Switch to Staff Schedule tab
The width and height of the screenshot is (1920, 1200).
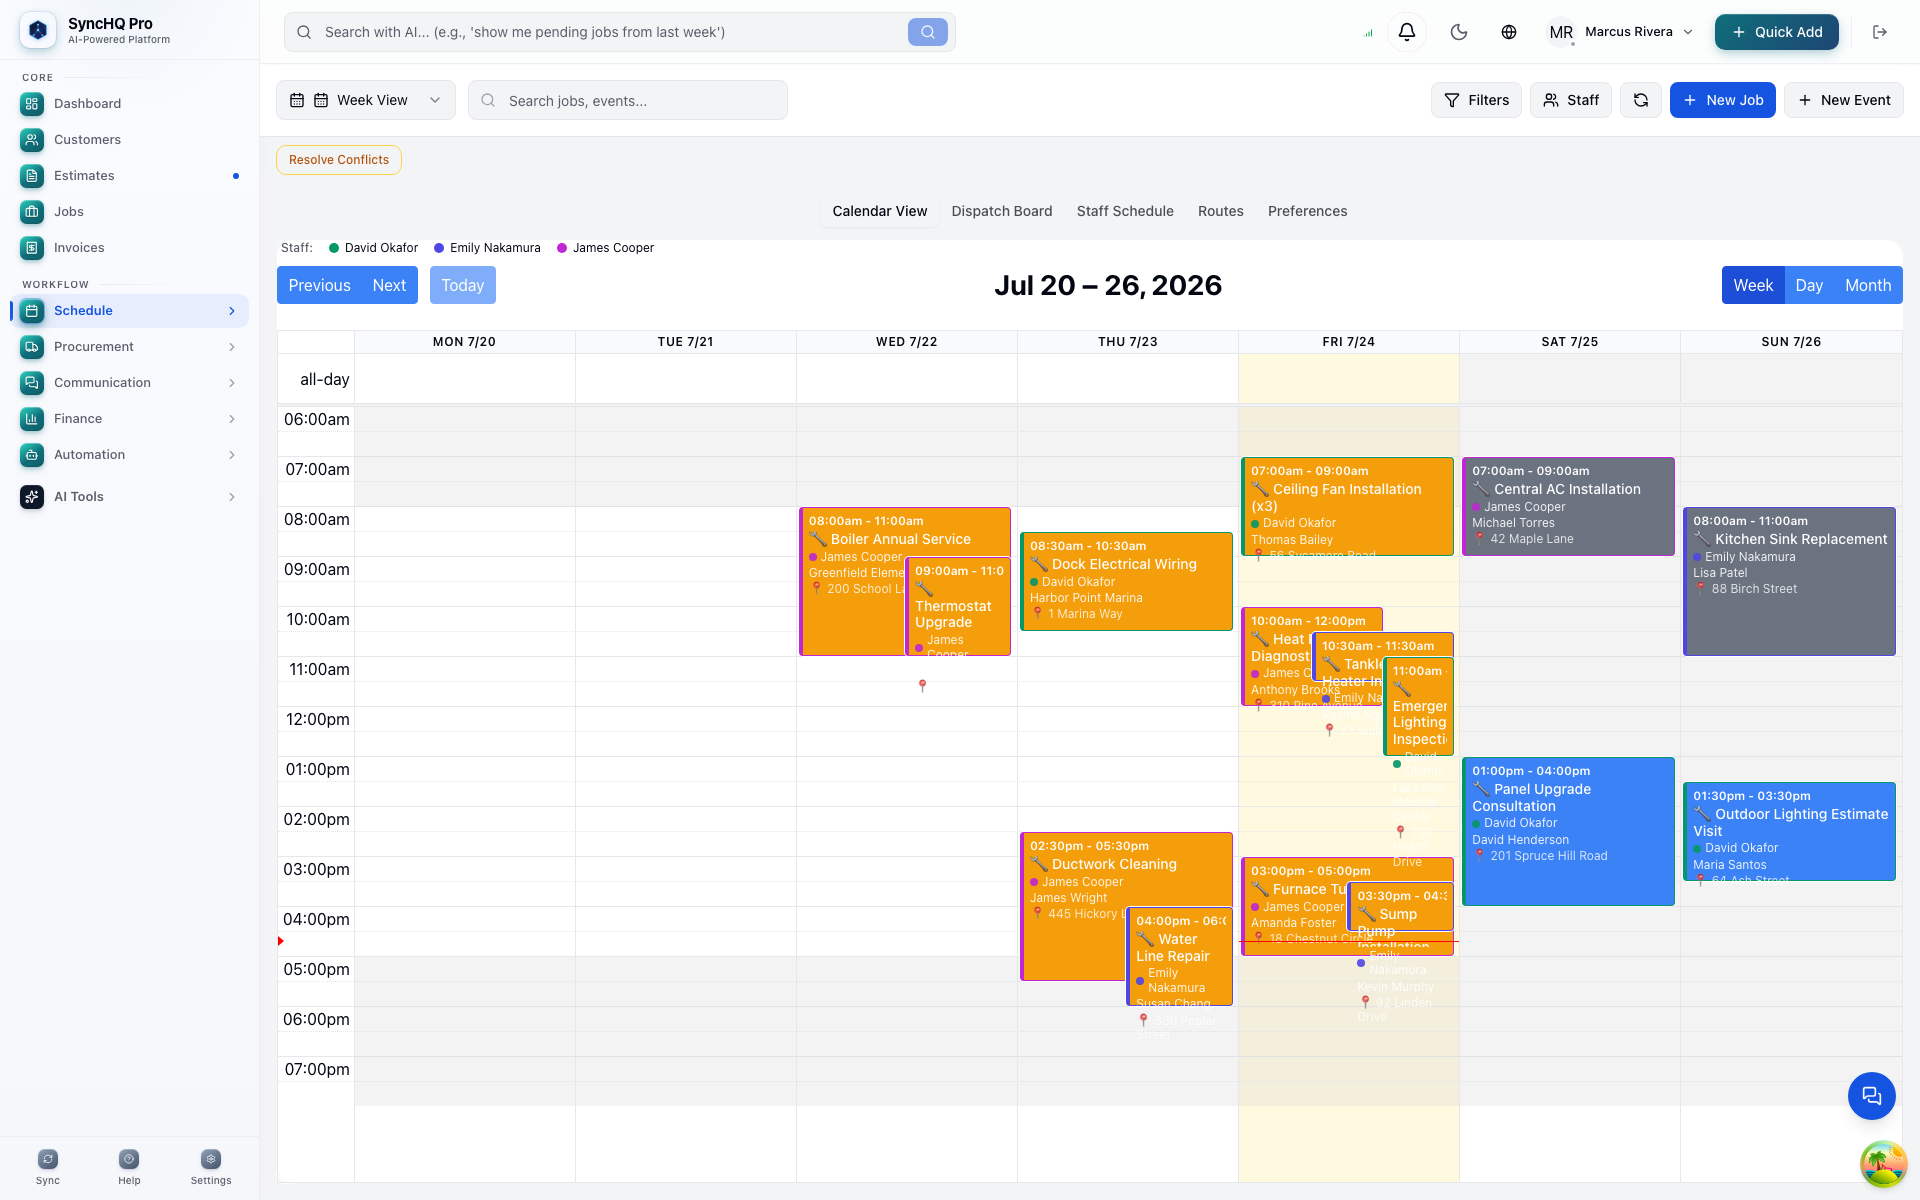(x=1125, y=211)
